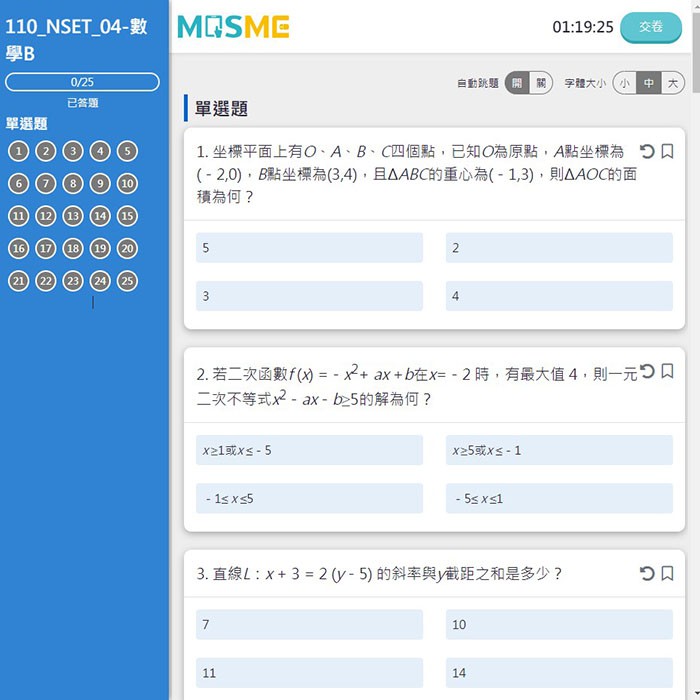
Task: Click the reset icon on question 2
Action: click(647, 371)
